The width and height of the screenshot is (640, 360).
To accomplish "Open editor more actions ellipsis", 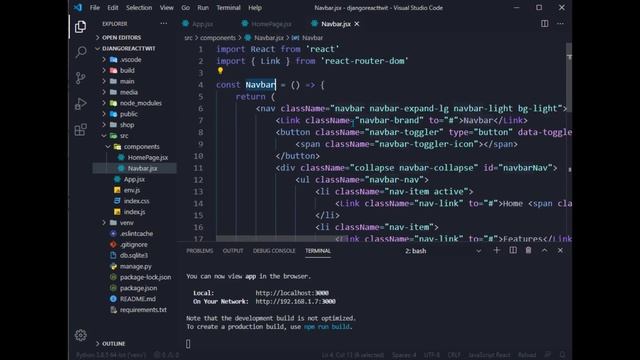I will click(x=560, y=24).
